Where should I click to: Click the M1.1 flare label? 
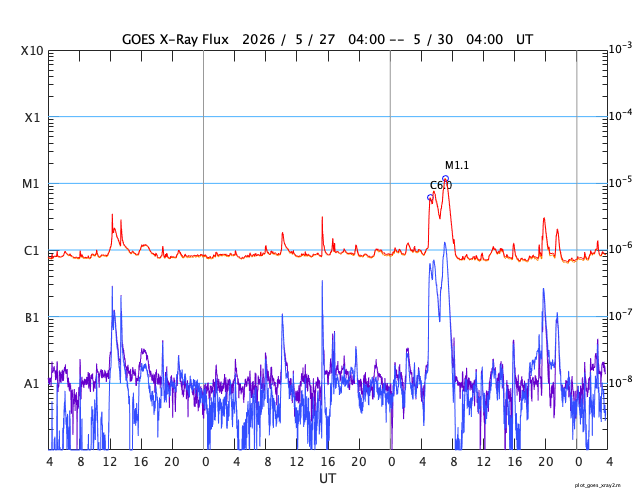[457, 165]
